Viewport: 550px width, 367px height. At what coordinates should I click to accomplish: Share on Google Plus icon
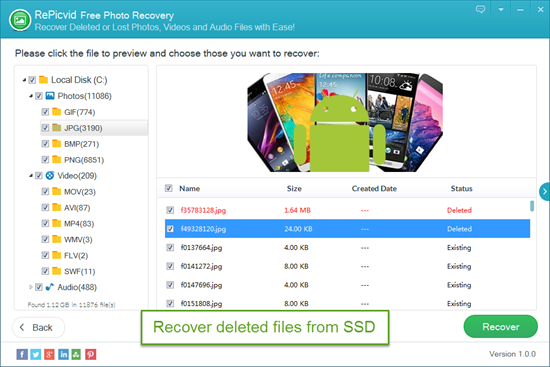point(49,354)
